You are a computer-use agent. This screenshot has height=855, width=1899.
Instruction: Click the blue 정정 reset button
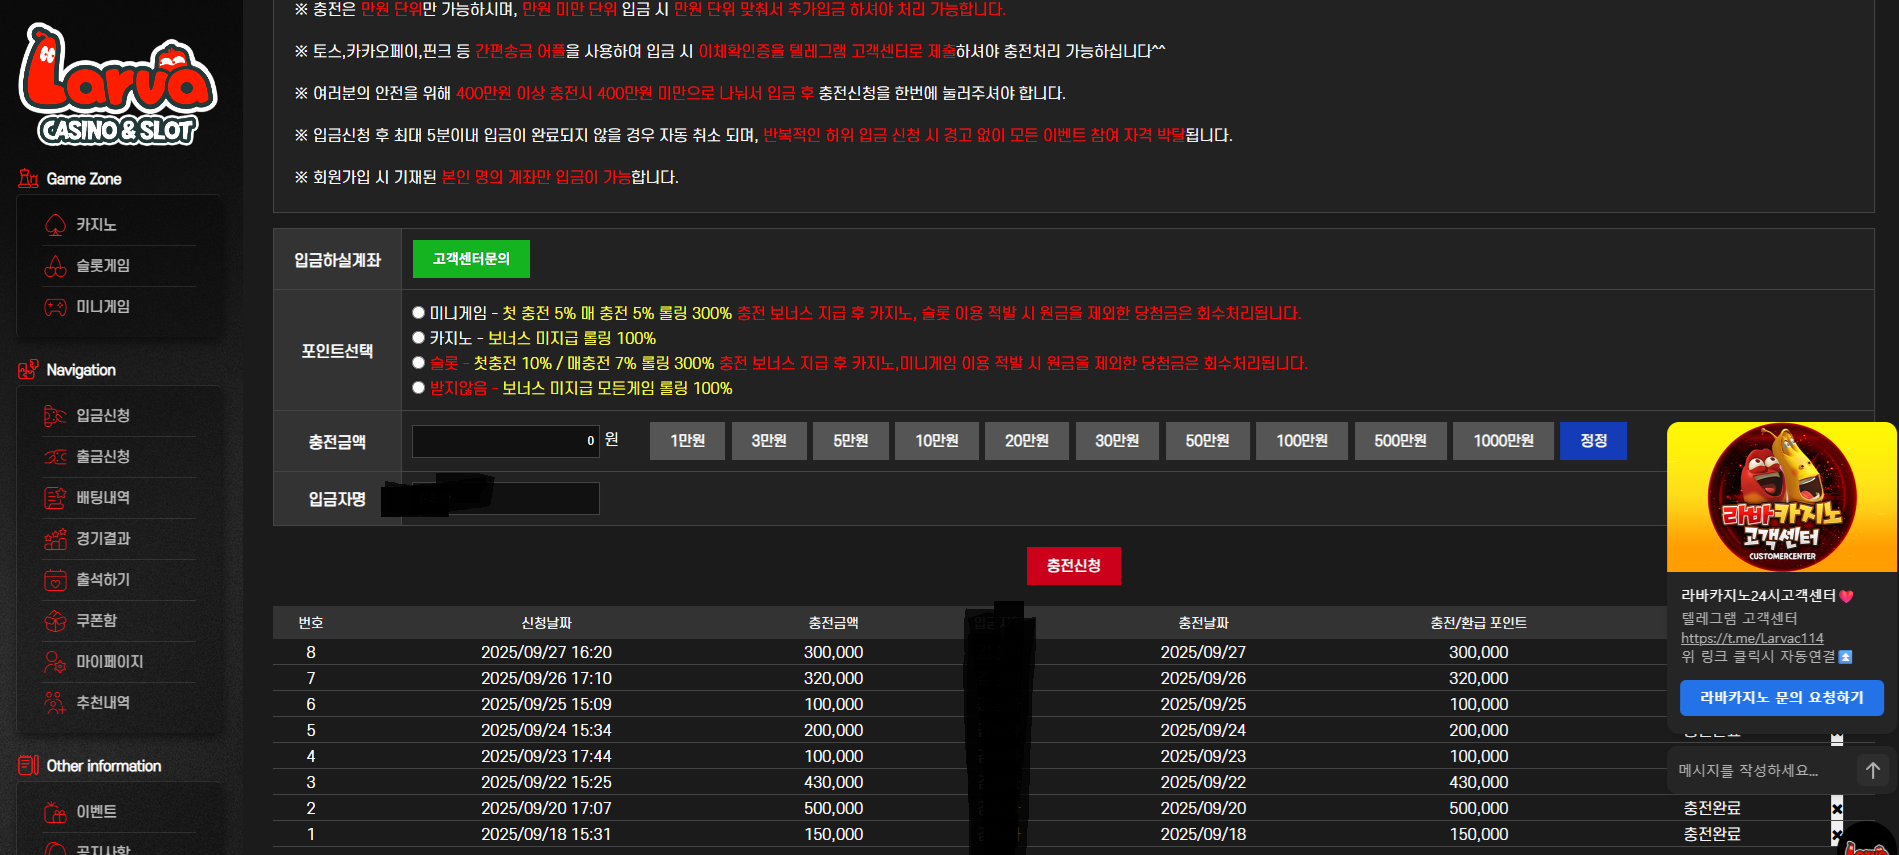pos(1593,441)
